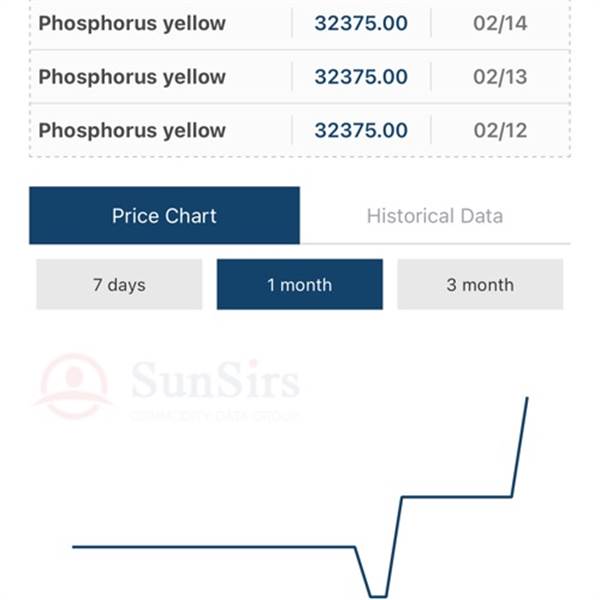Open Phosphorus yellow row dated 02/13
The image size is (600, 600).
pos(300,77)
